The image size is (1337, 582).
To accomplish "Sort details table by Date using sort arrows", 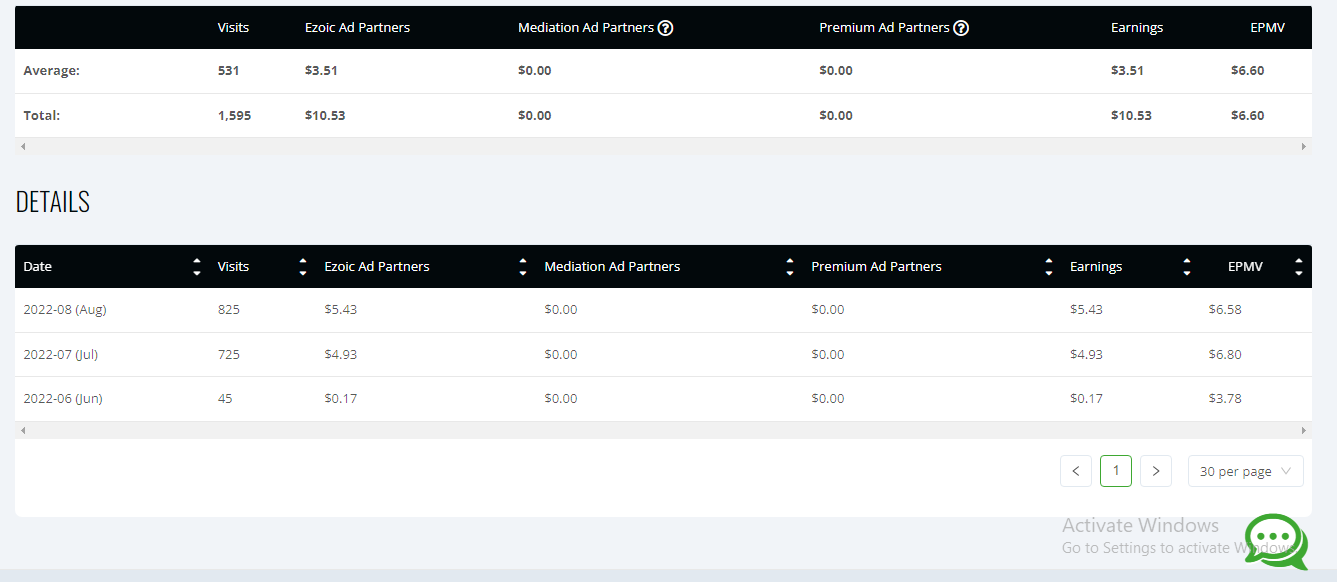I will (x=197, y=267).
